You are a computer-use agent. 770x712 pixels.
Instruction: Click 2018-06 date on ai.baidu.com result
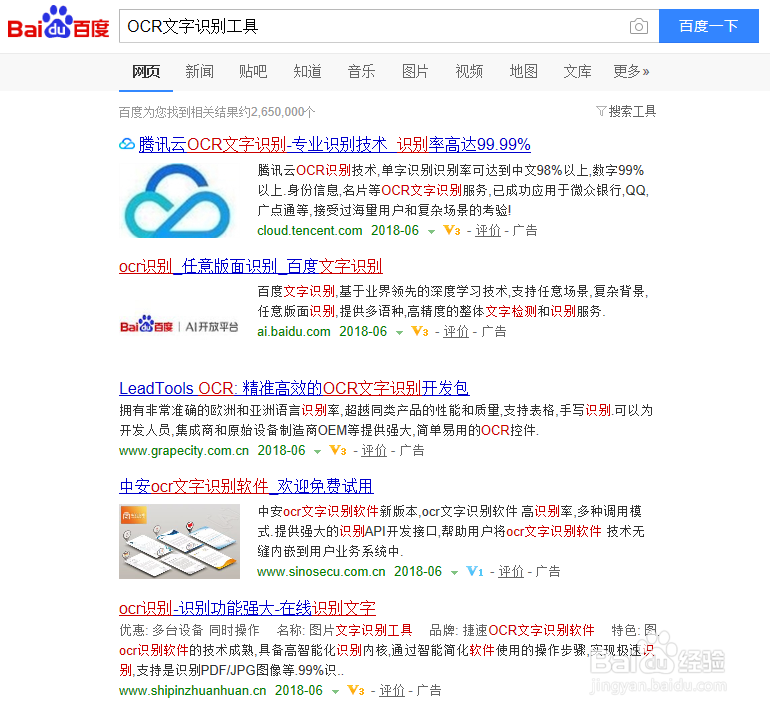coord(363,331)
